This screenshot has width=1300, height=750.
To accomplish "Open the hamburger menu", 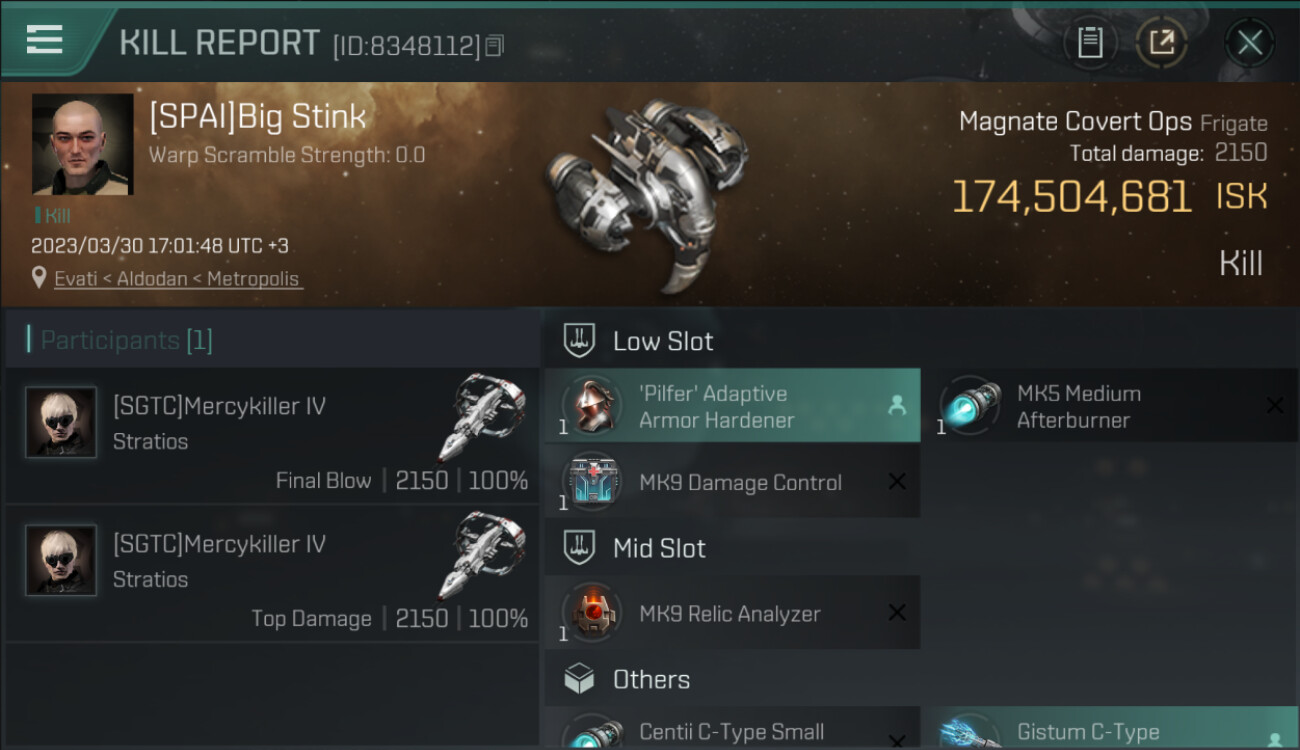I will (x=45, y=40).
